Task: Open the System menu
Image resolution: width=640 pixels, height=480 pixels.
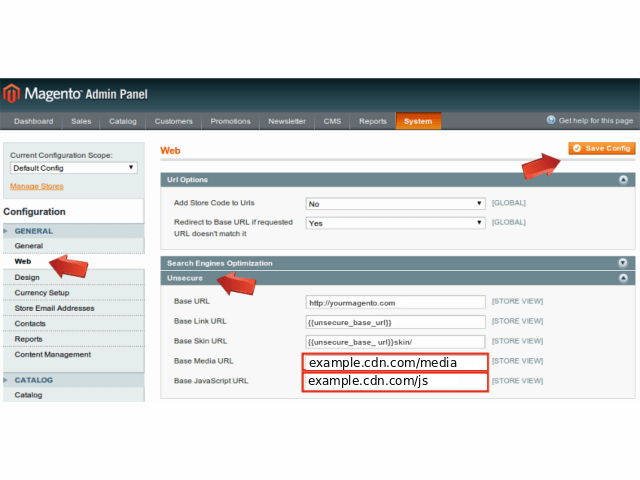Action: click(x=418, y=121)
